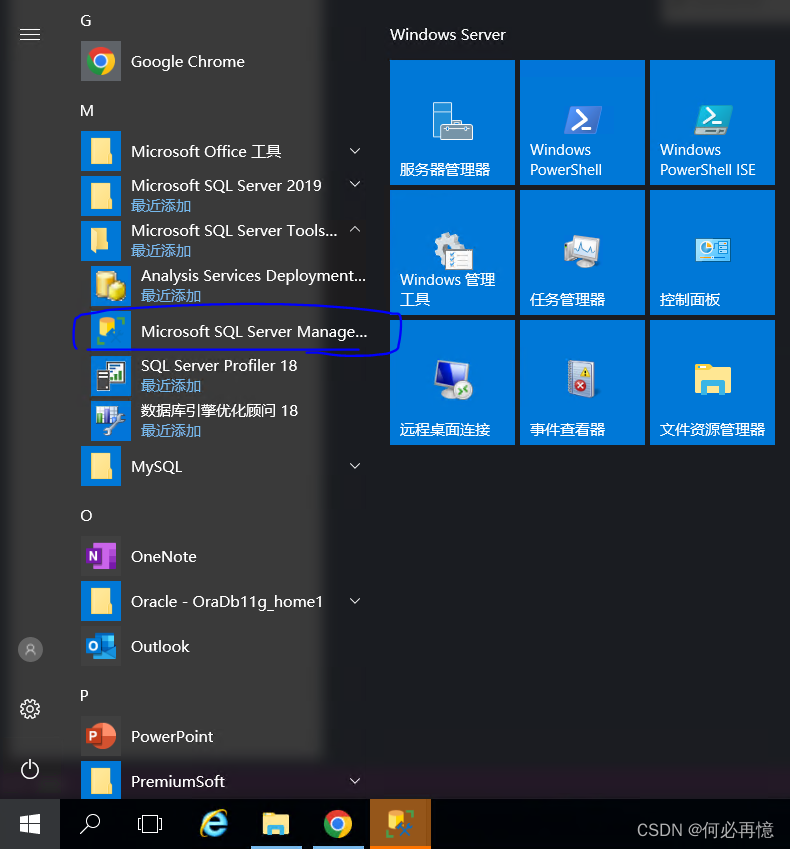
Task: Expand Microsoft Office 工具 folder chevron
Action: click(355, 151)
